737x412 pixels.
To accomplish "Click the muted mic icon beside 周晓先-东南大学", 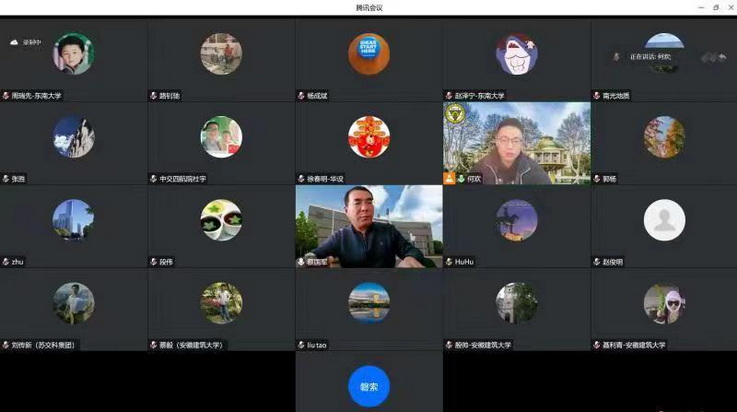I will click(x=6, y=96).
